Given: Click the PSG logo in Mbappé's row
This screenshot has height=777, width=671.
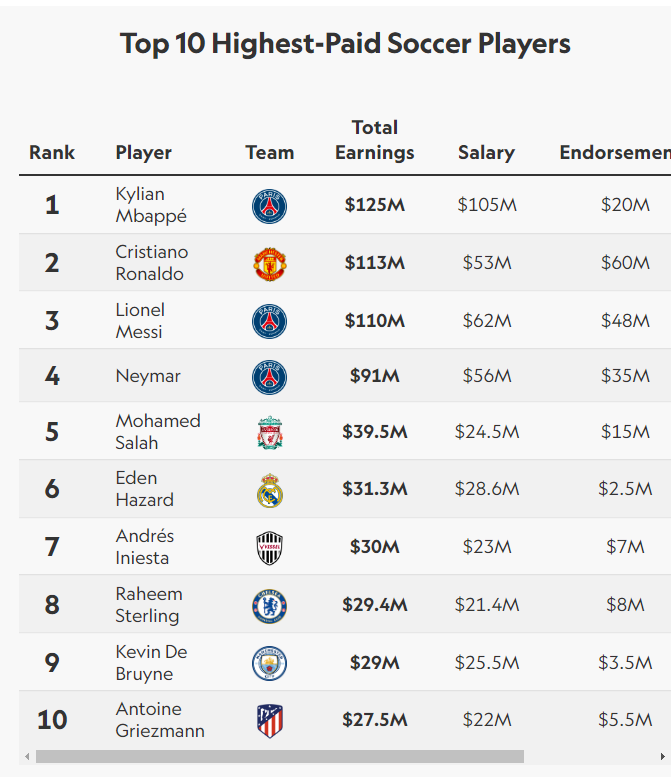Looking at the screenshot, I should coord(269,205).
